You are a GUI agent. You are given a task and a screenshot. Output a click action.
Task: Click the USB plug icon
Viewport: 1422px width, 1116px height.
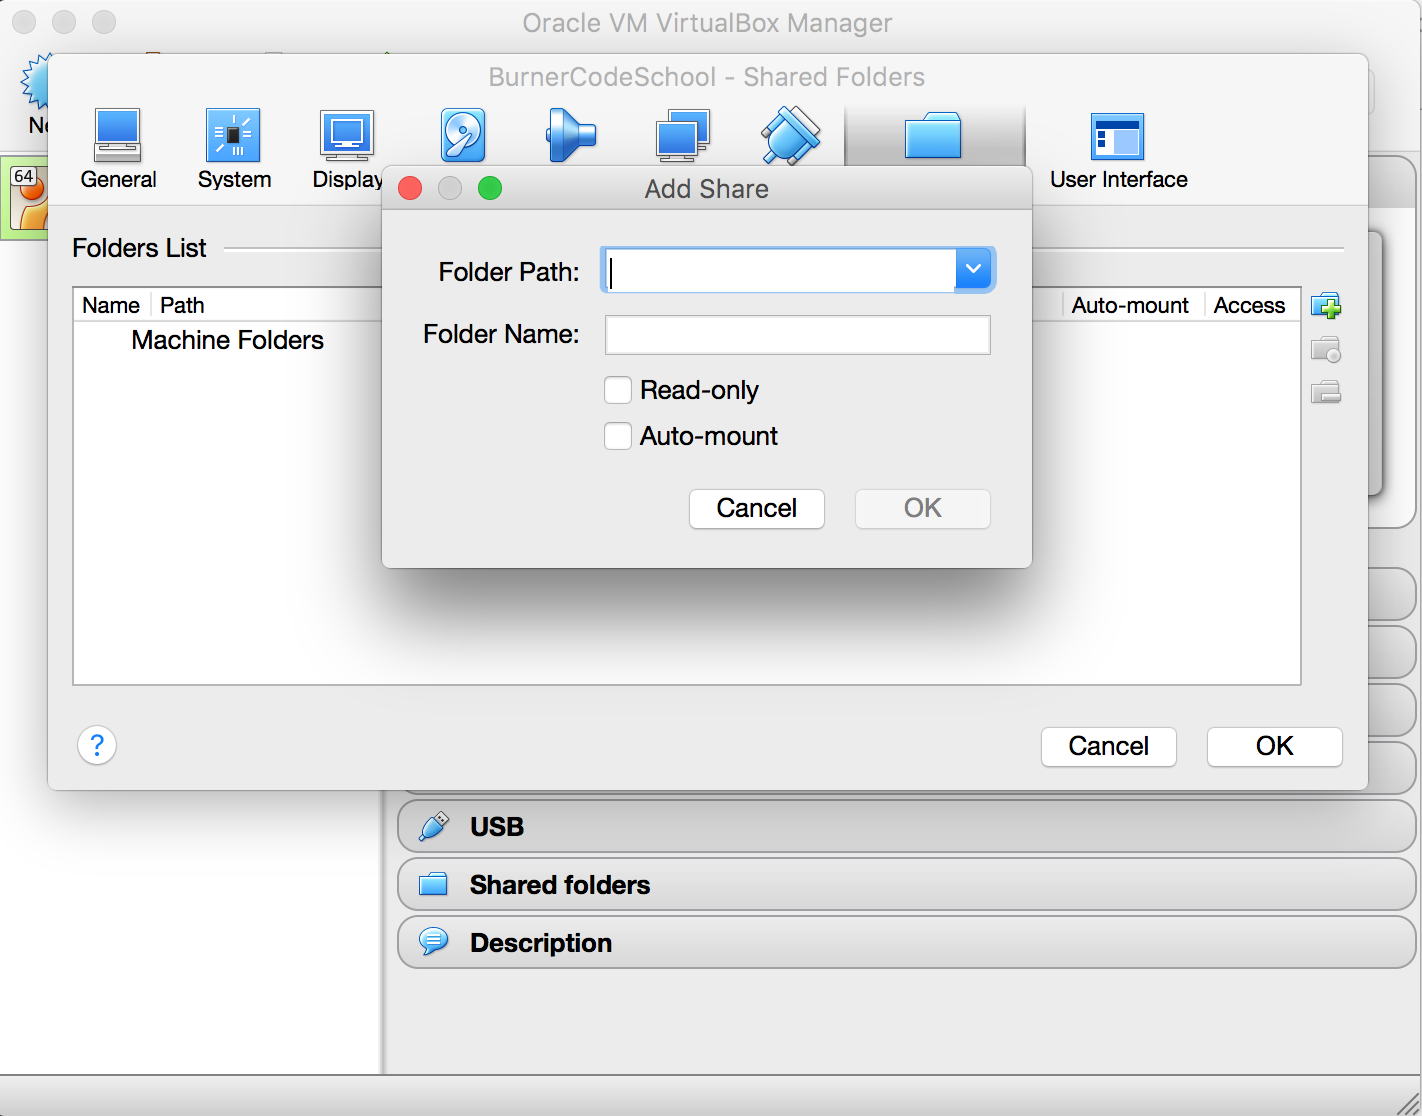pyautogui.click(x=434, y=826)
